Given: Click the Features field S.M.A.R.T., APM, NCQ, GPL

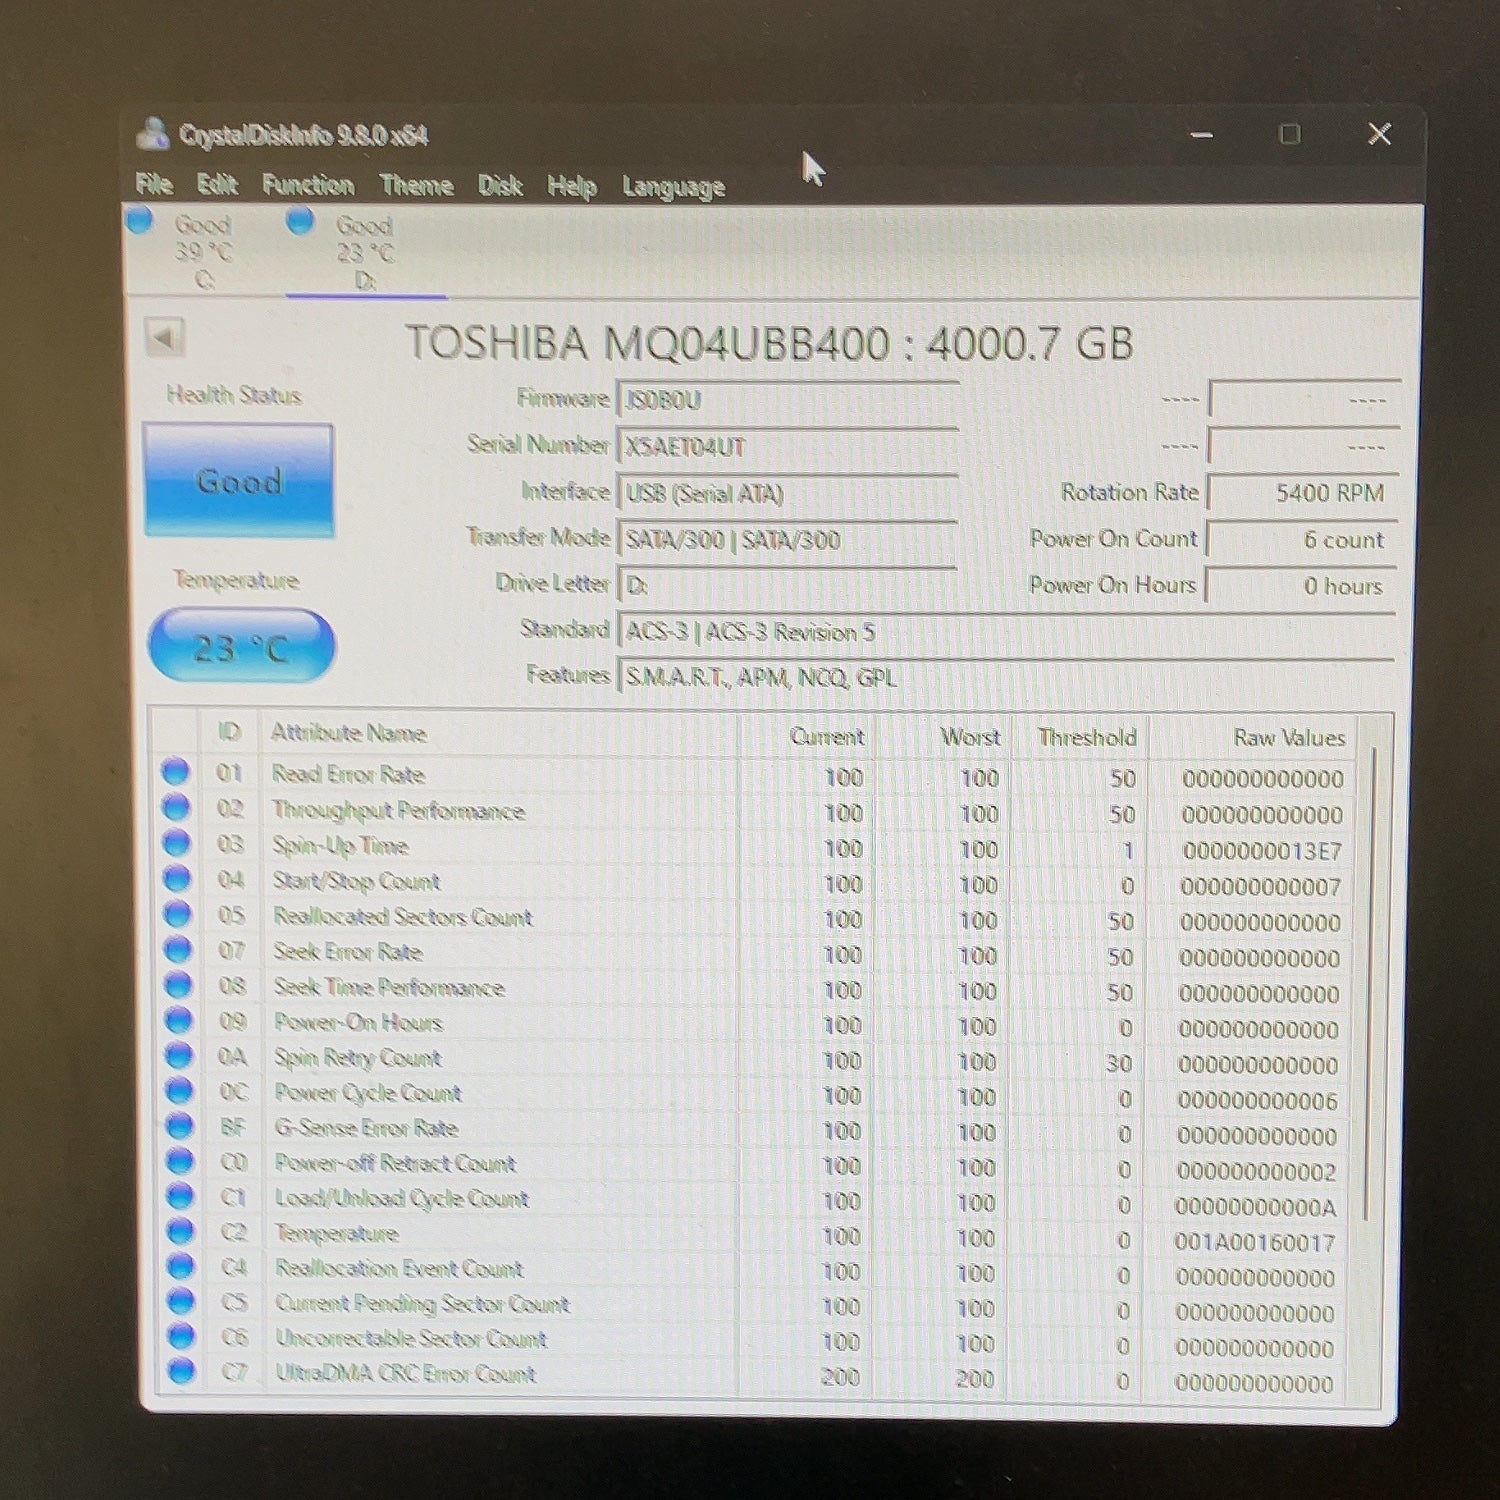Looking at the screenshot, I should [1006, 677].
